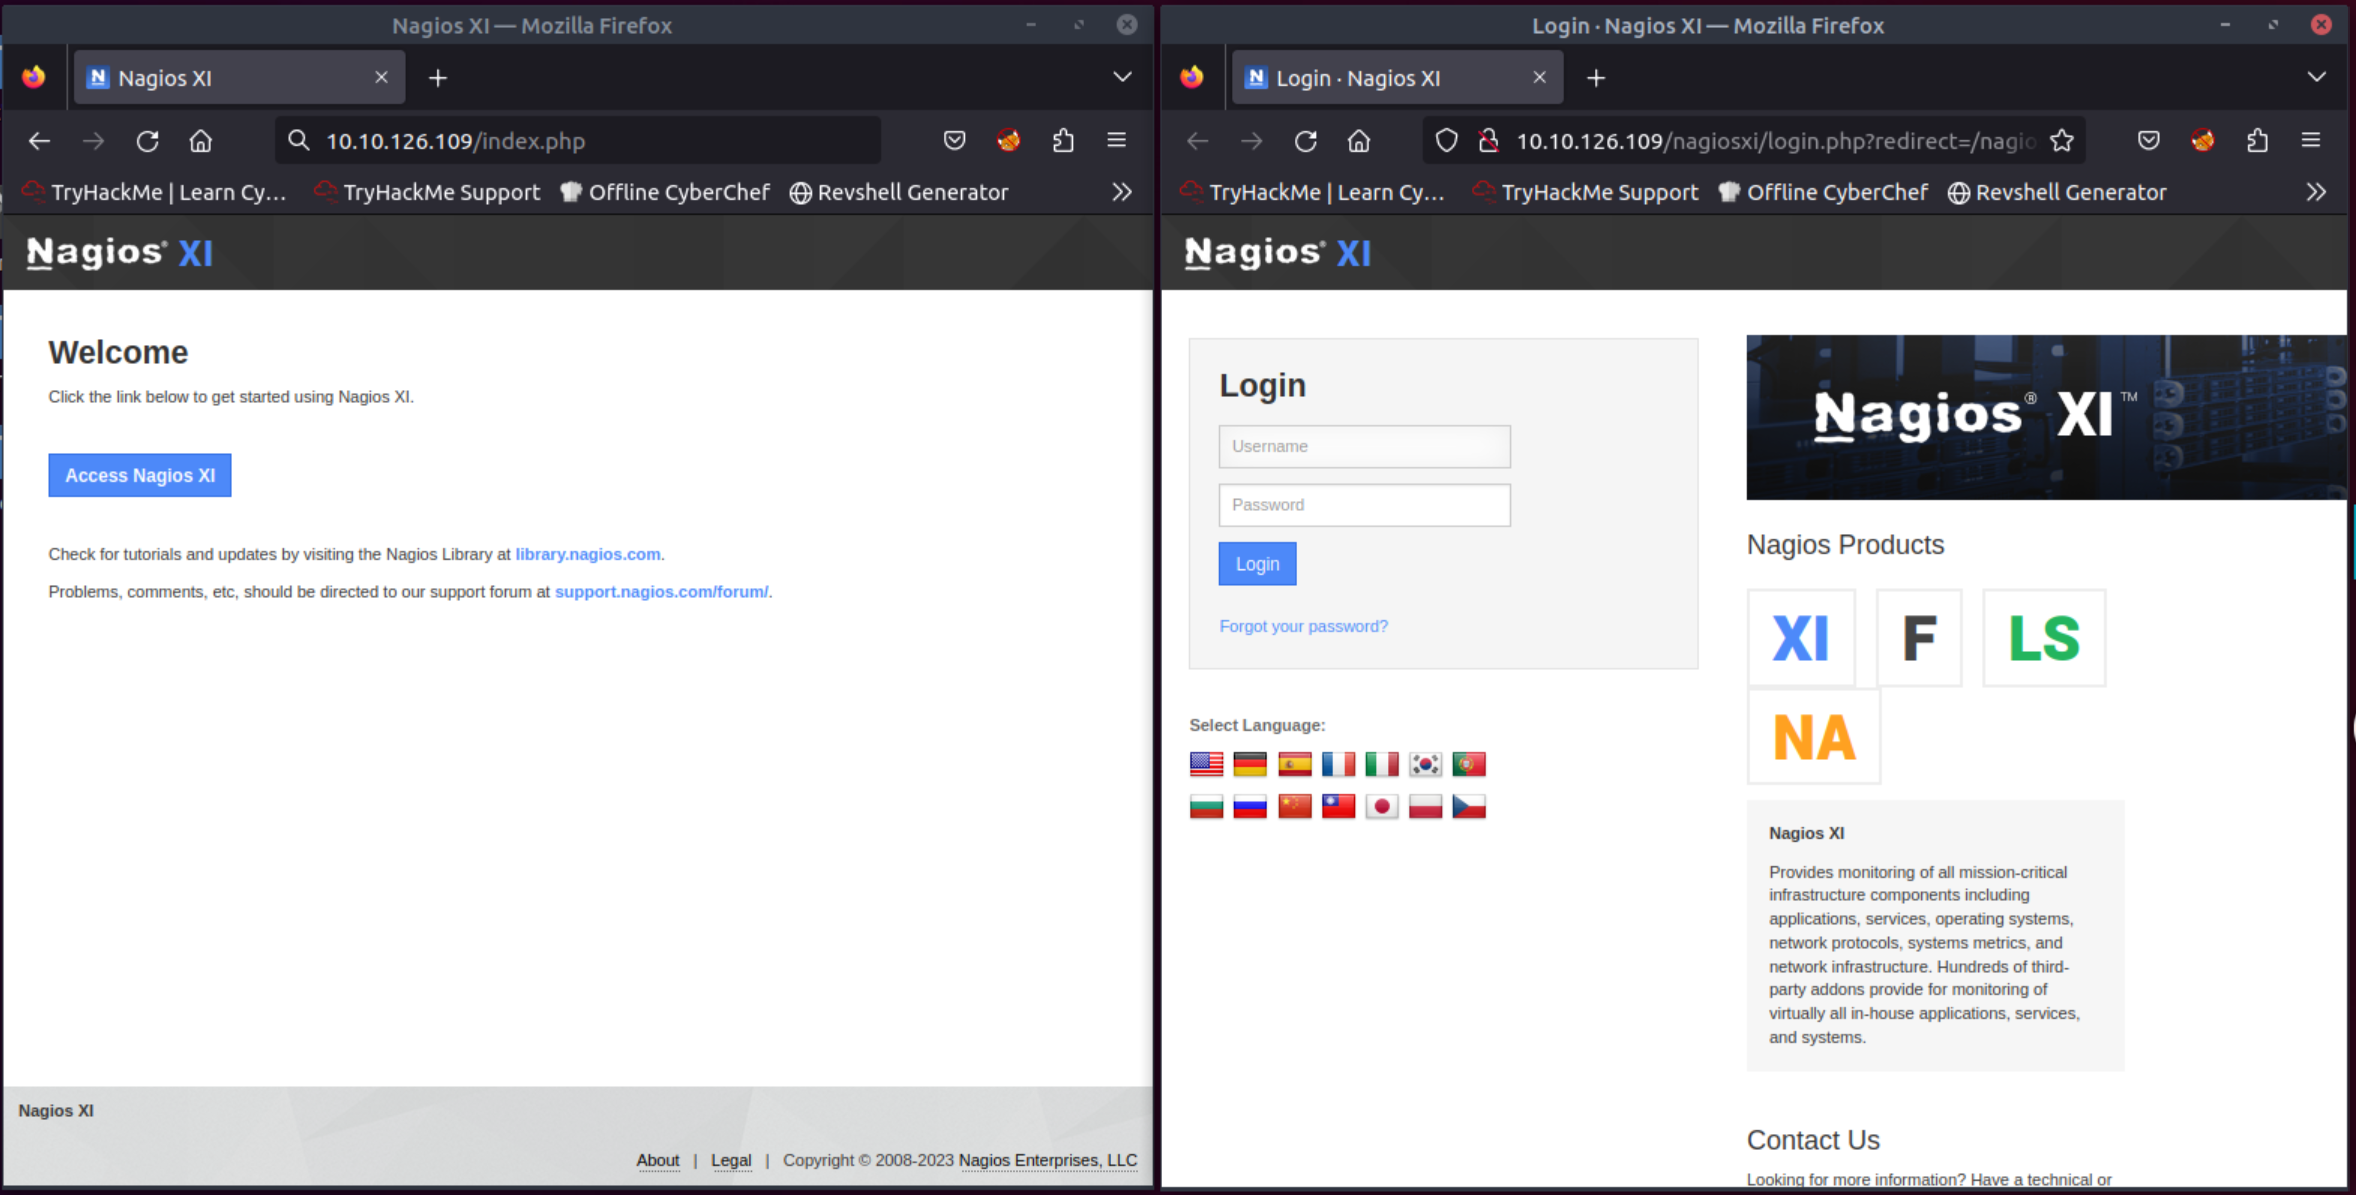2356x1195 pixels.
Task: Open the Nagios XI product tile
Action: [1801, 638]
